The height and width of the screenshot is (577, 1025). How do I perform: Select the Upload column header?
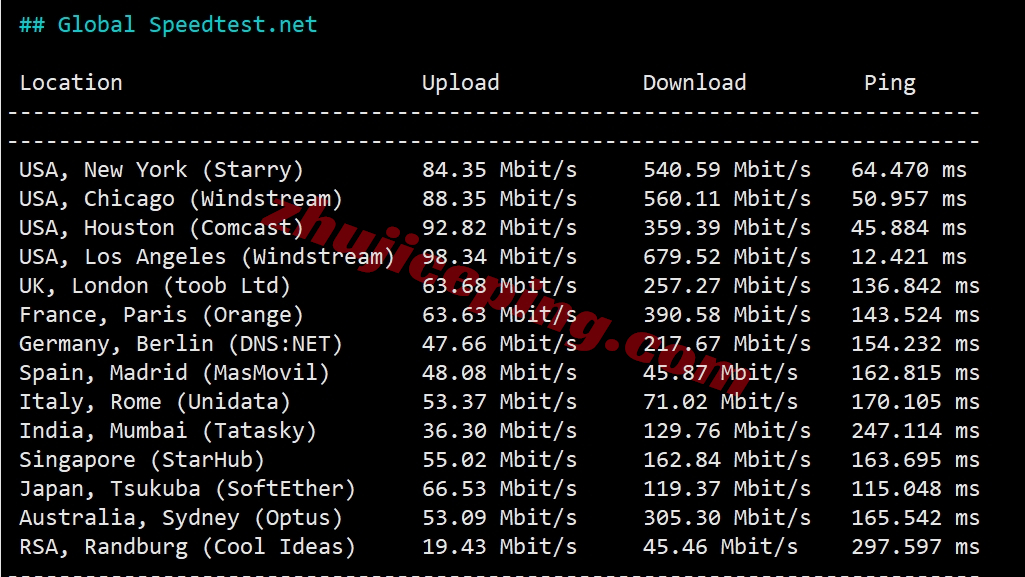pyautogui.click(x=460, y=82)
